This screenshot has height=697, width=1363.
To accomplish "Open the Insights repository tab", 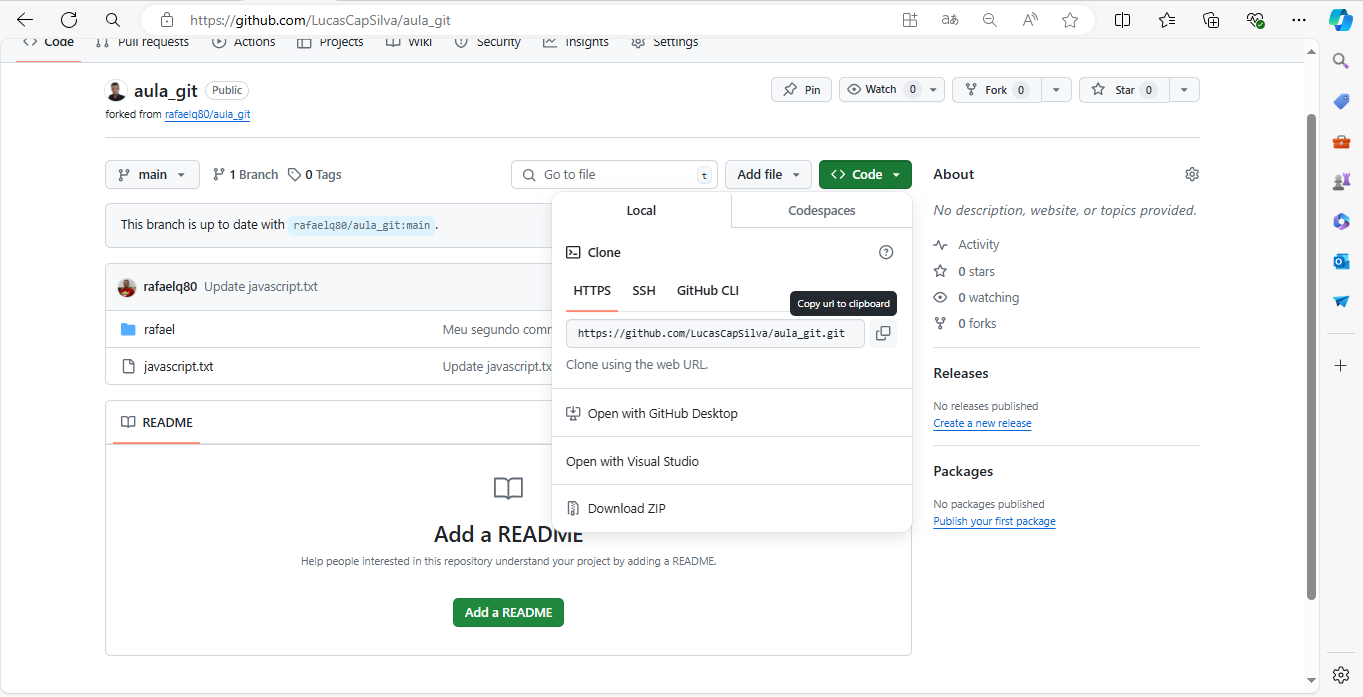I will (x=575, y=42).
